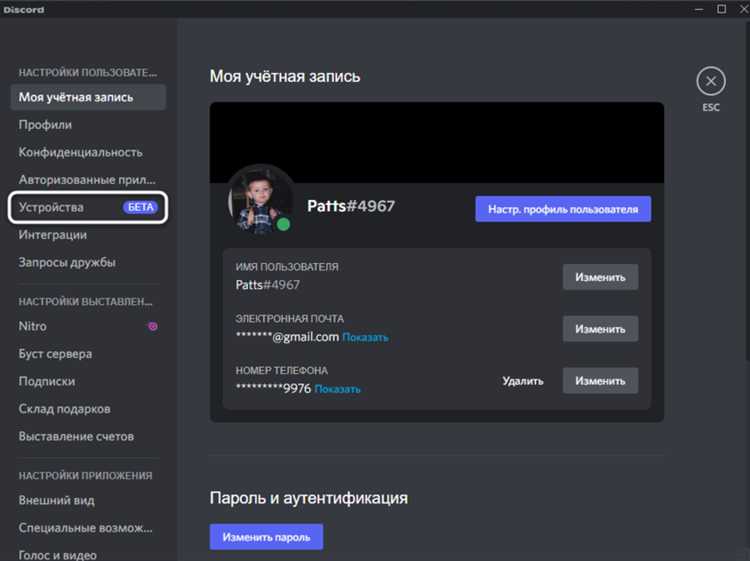Click the Patts#4967 name beside avatar

click(x=351, y=206)
